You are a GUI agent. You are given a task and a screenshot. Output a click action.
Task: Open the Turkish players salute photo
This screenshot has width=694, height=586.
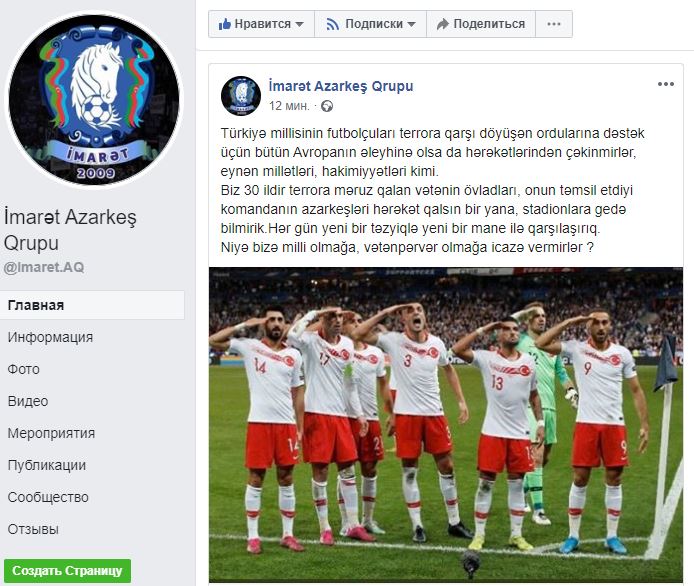tap(446, 425)
